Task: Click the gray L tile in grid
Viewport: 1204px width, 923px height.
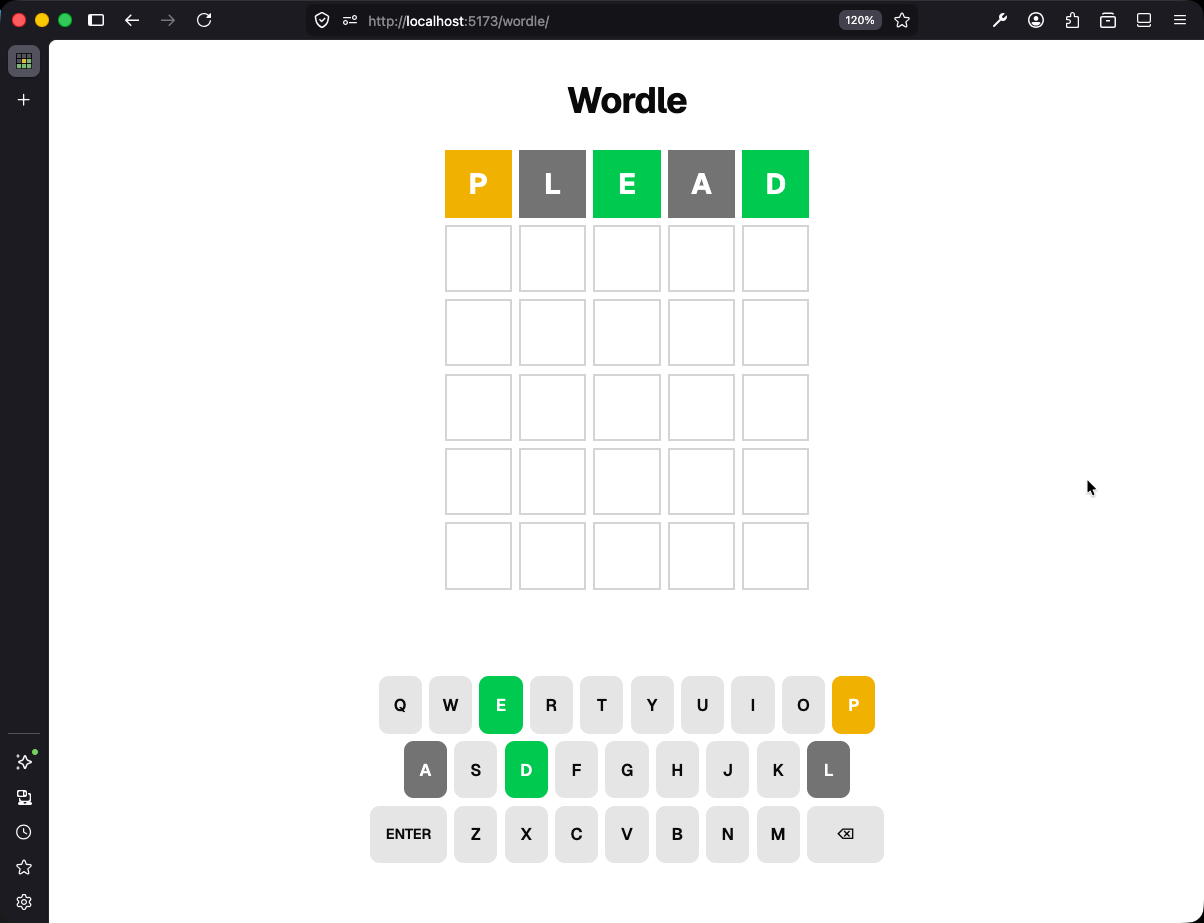Action: point(552,184)
